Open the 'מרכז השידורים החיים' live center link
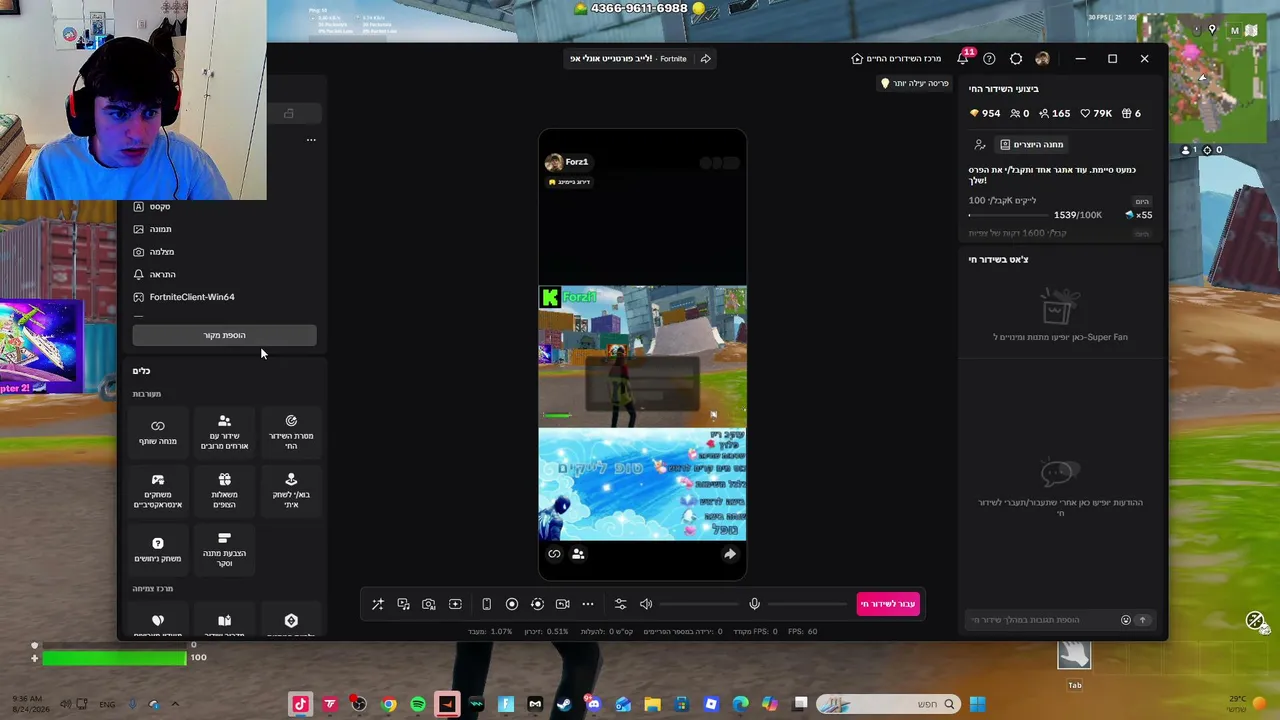The width and height of the screenshot is (1280, 720). (x=896, y=59)
